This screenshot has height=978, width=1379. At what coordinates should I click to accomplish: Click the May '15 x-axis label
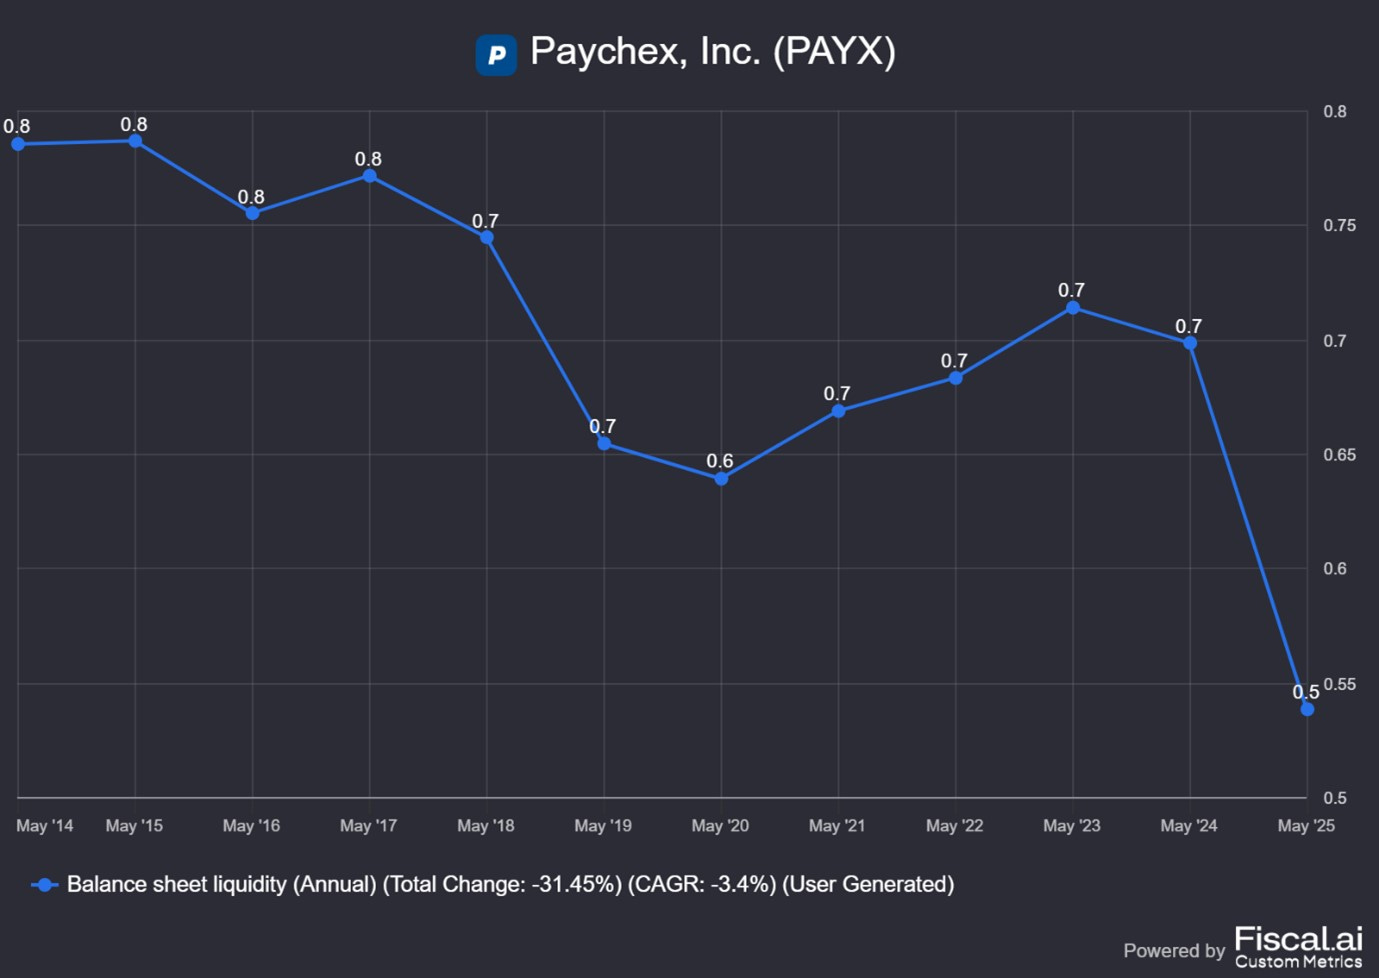coord(134,826)
